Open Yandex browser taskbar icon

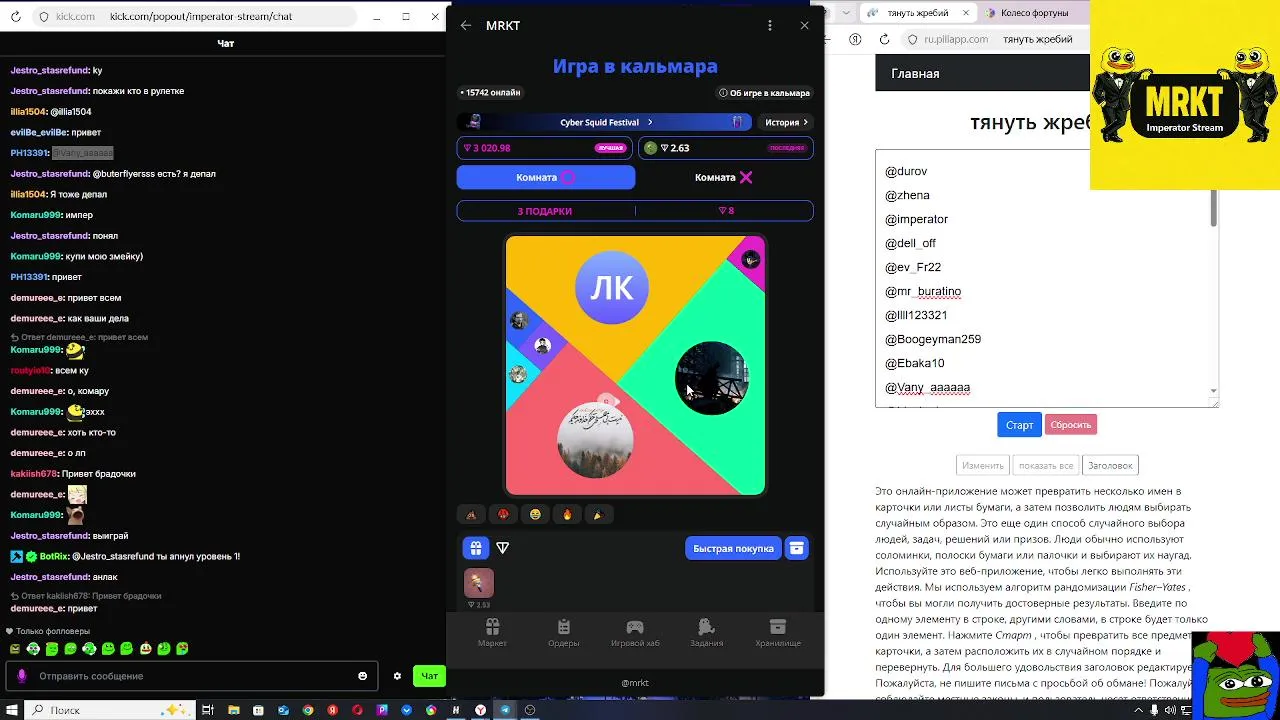480,710
